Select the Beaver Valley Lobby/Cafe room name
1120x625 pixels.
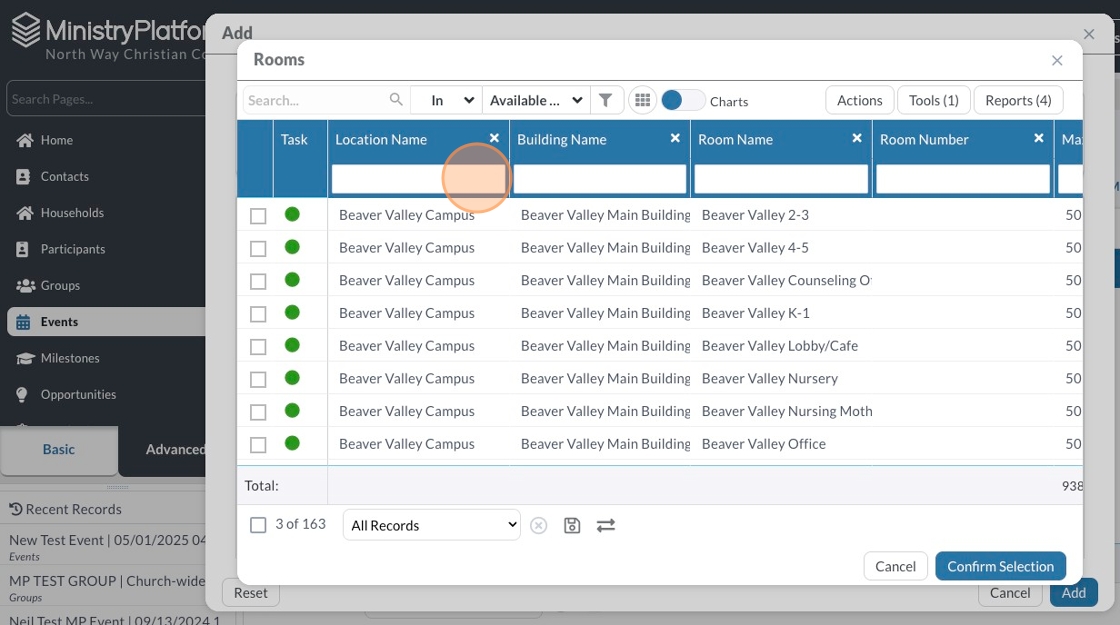pos(780,346)
